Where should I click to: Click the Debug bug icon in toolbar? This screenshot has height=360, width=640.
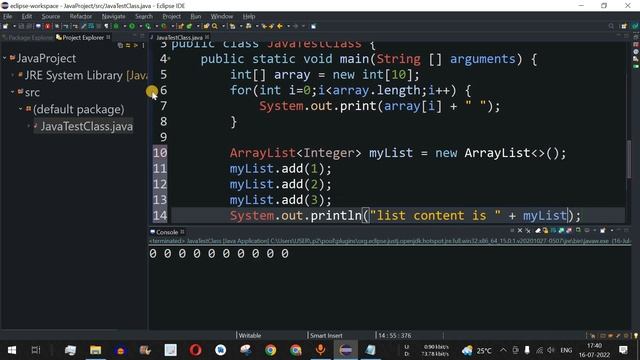[x=116, y=26]
